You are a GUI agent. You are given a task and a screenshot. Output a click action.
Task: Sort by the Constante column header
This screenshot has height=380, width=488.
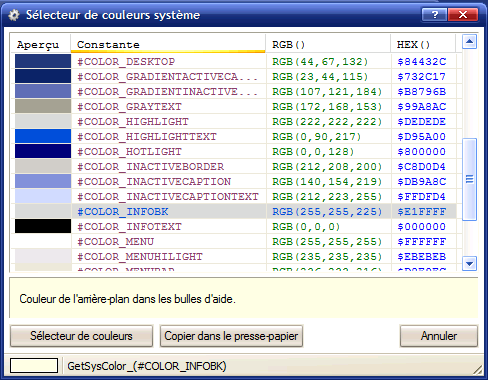pos(168,44)
